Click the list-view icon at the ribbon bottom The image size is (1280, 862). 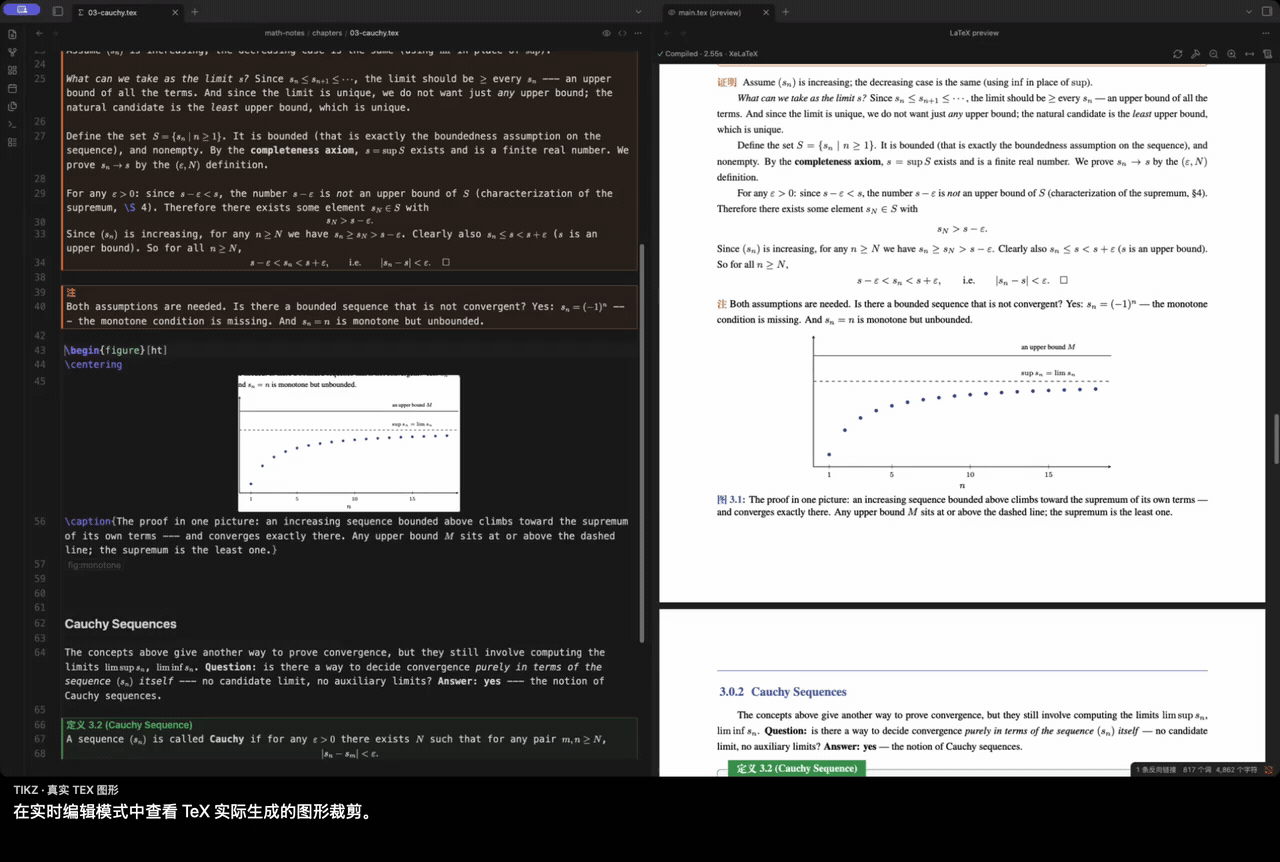(x=12, y=142)
